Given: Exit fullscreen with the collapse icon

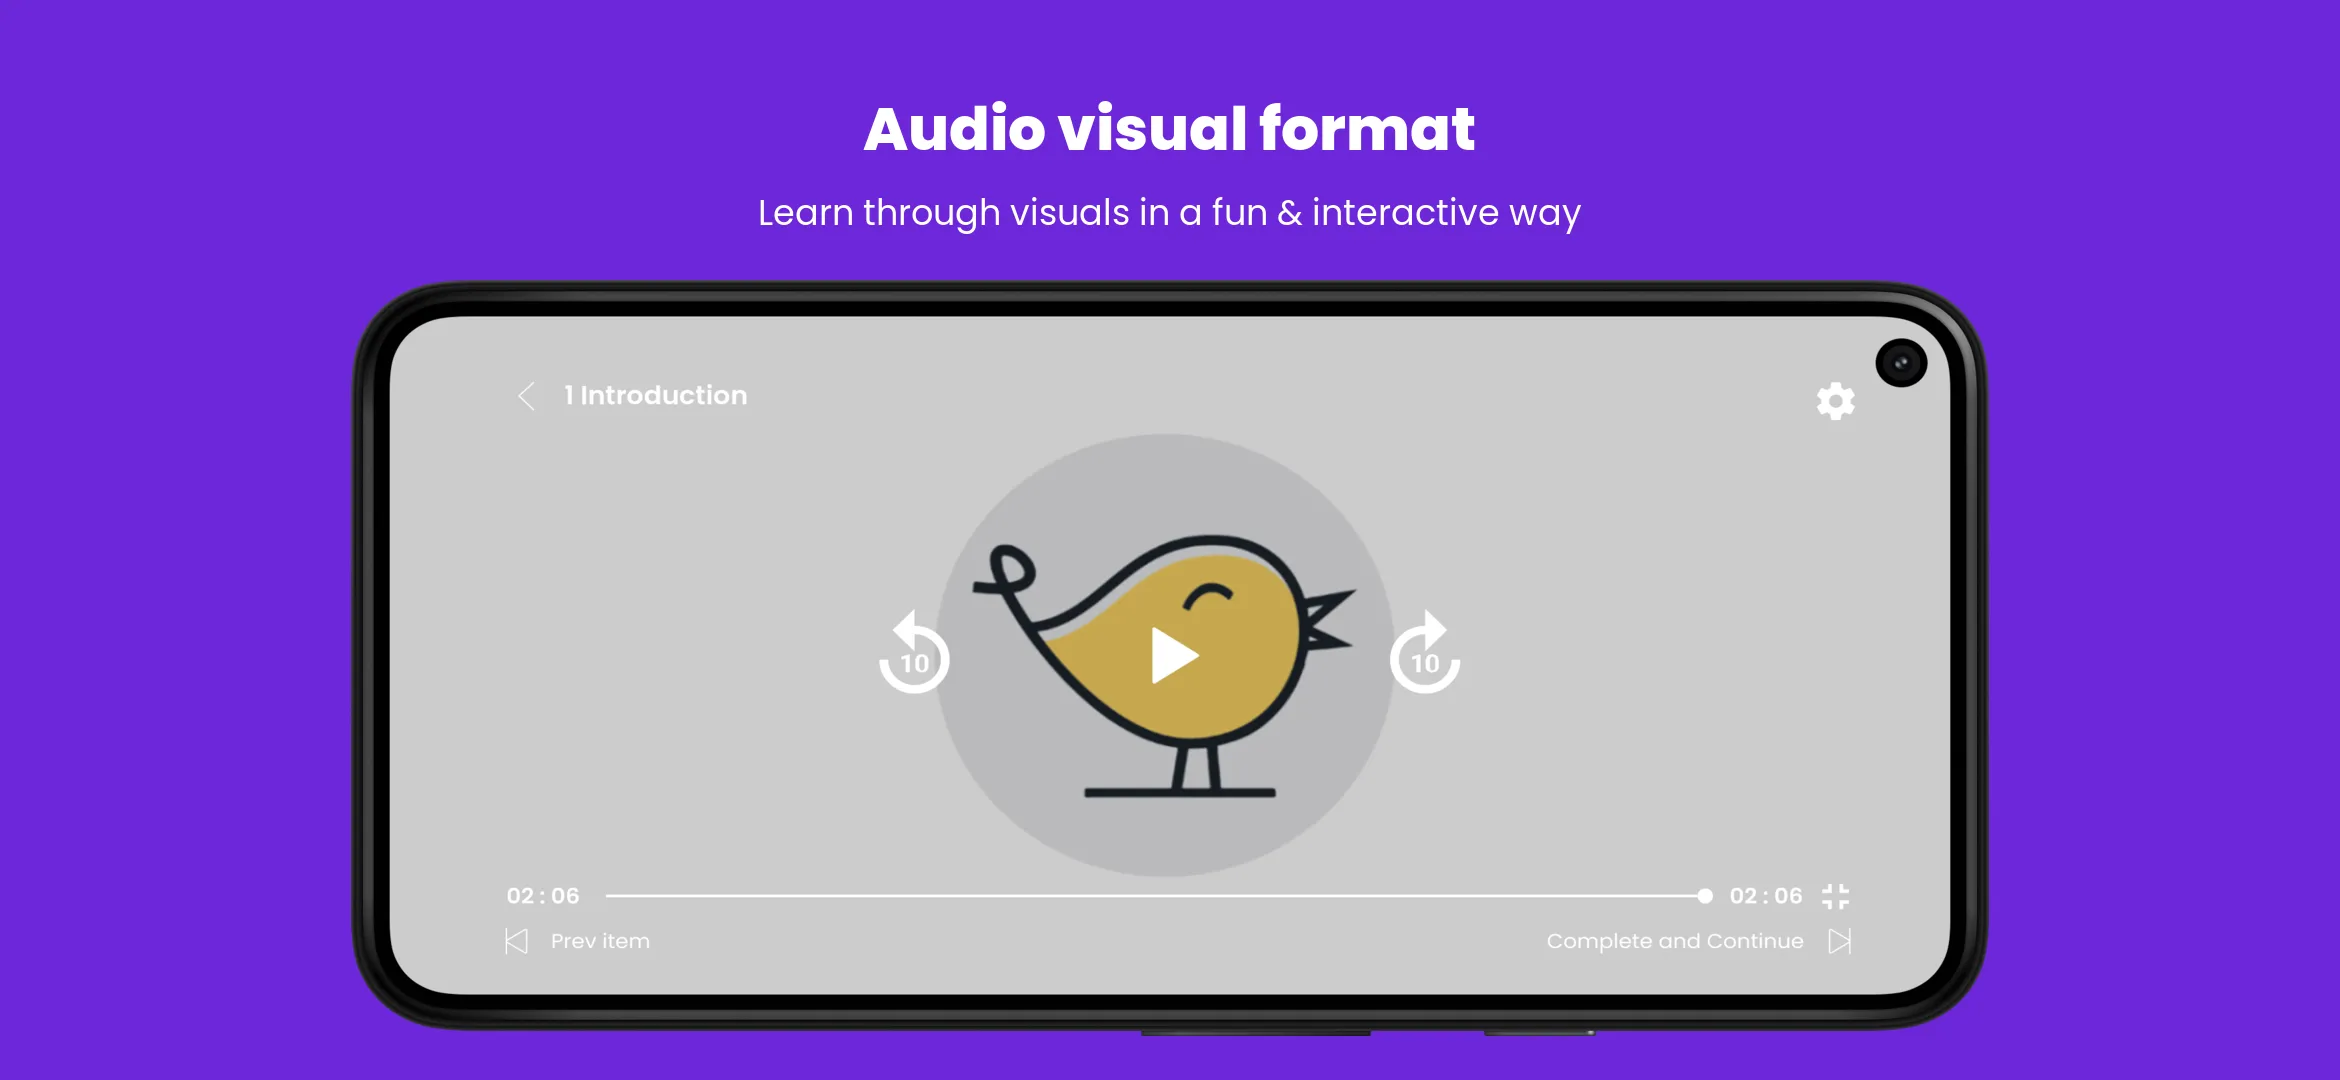Looking at the screenshot, I should 1835,896.
